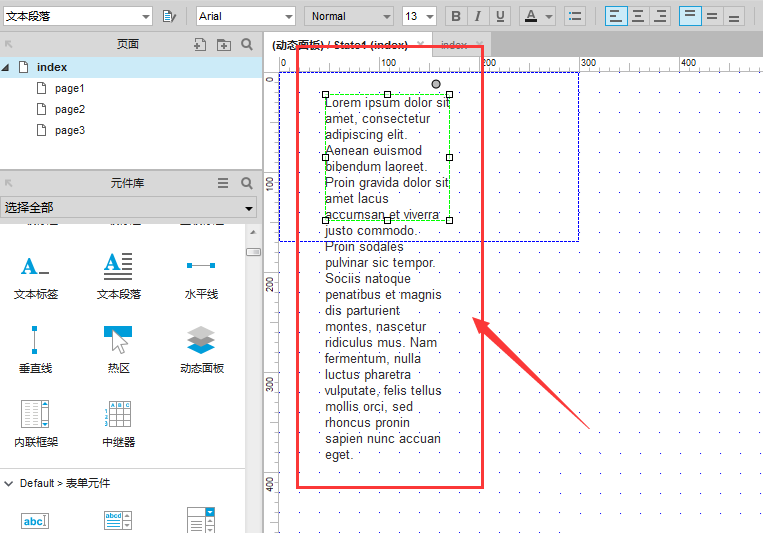Align text to center

coord(638,16)
